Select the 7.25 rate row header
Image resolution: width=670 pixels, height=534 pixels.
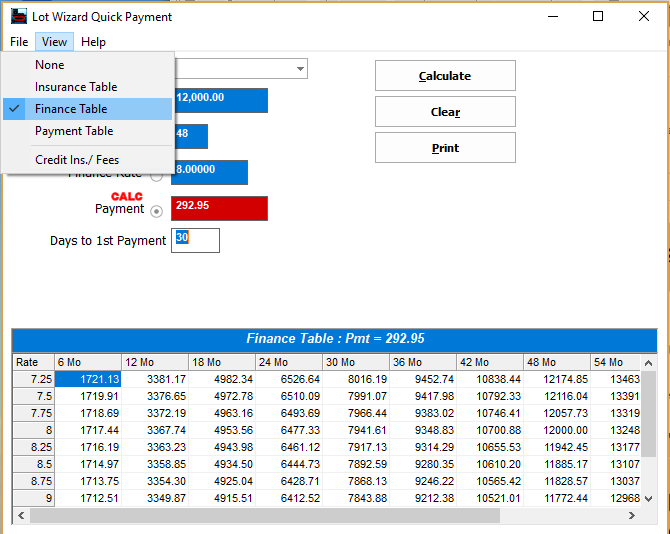coord(33,379)
